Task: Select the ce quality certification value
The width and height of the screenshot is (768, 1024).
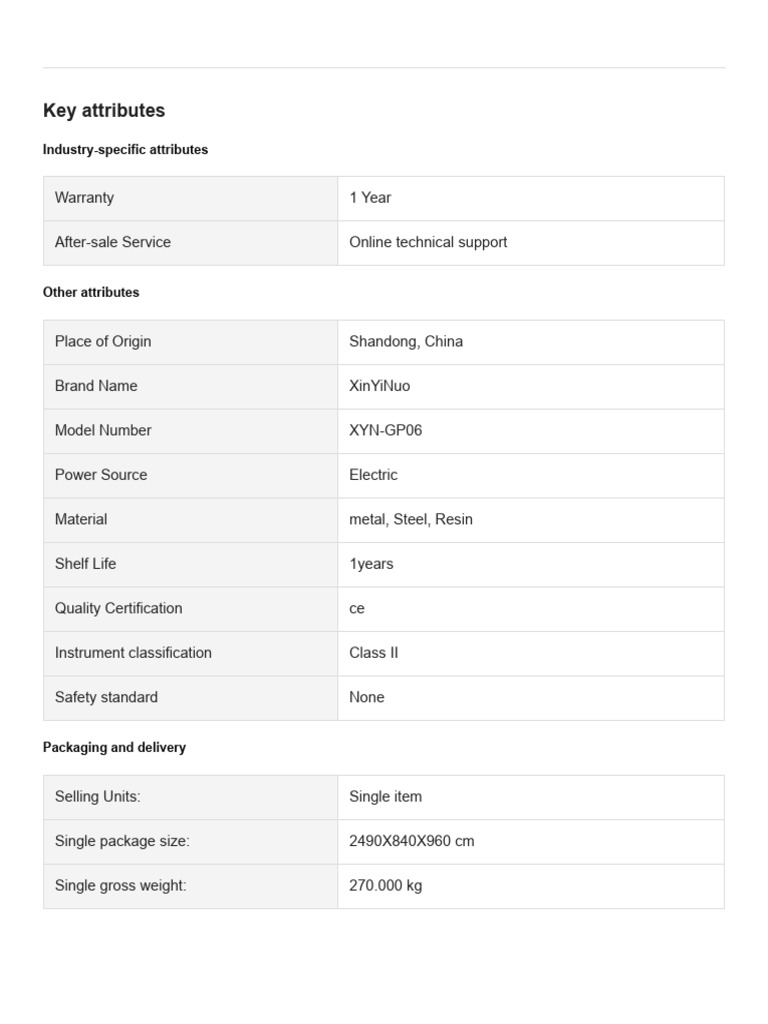Action: (x=357, y=609)
